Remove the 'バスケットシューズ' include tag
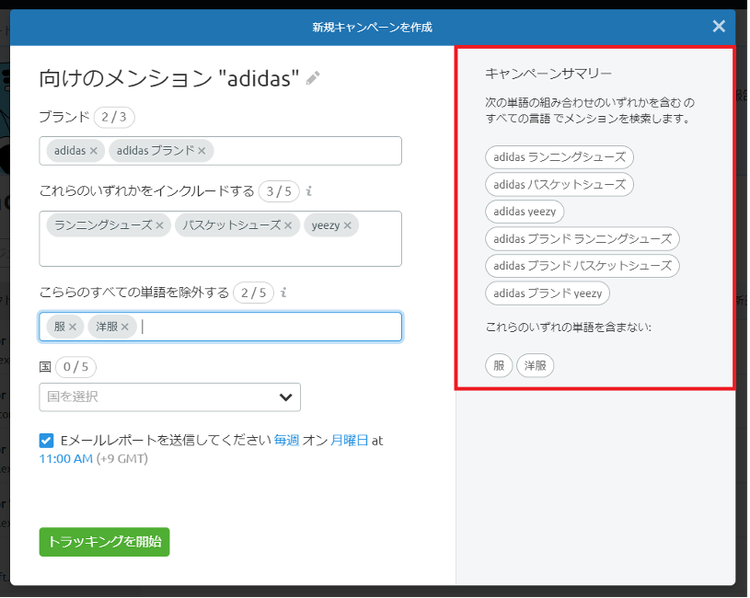The height and width of the screenshot is (598, 750). click(288, 225)
